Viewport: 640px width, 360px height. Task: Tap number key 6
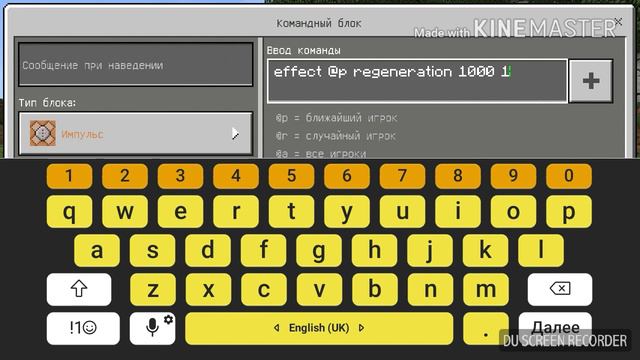click(347, 176)
